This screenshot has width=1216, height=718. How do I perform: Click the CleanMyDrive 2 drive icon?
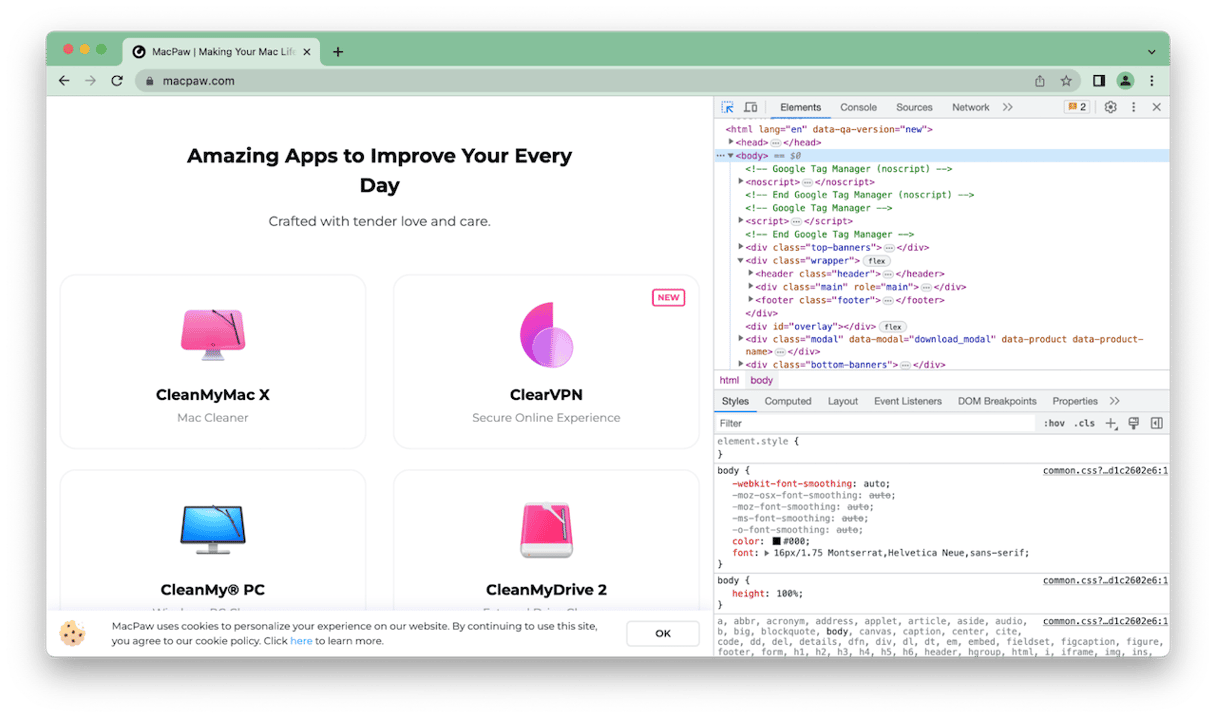[x=546, y=530]
